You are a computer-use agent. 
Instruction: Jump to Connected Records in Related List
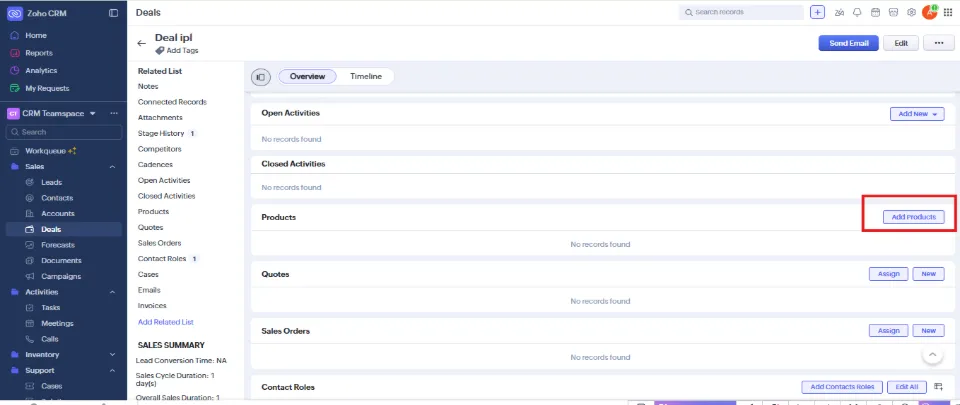click(x=173, y=102)
